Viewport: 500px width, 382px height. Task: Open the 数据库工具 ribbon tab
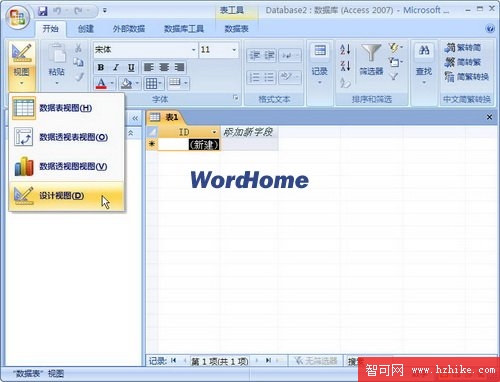(x=184, y=29)
